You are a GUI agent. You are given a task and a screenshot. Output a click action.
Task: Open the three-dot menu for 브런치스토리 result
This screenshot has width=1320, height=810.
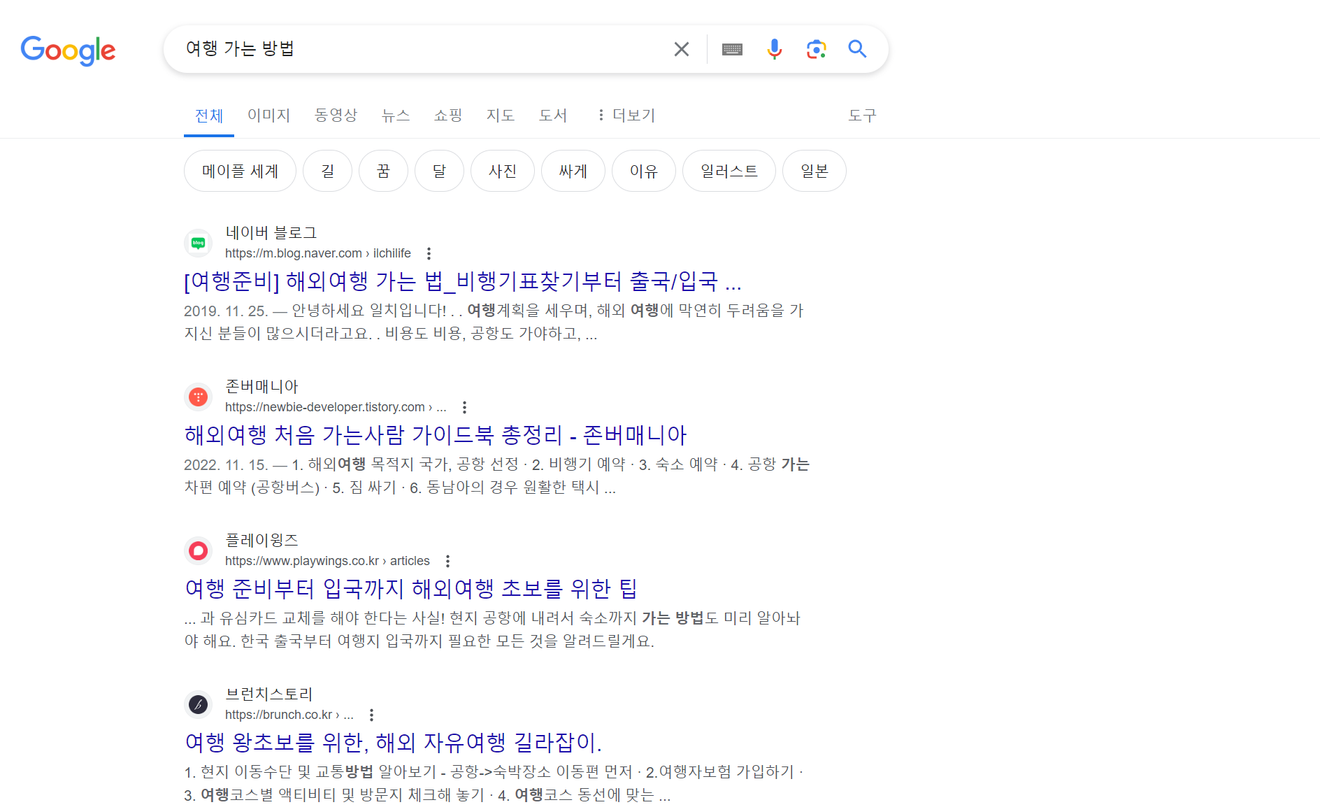(x=371, y=716)
